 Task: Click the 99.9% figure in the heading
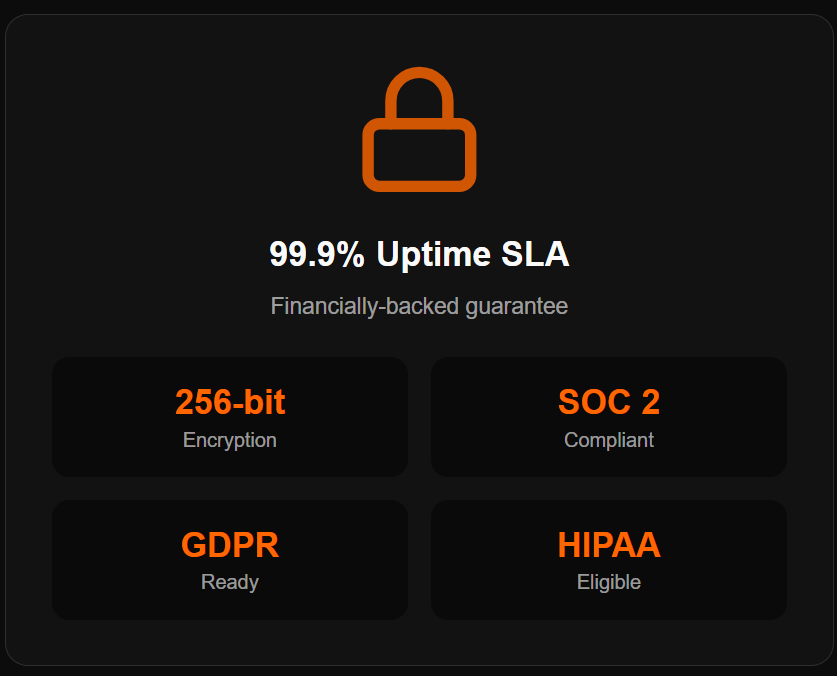pos(317,254)
